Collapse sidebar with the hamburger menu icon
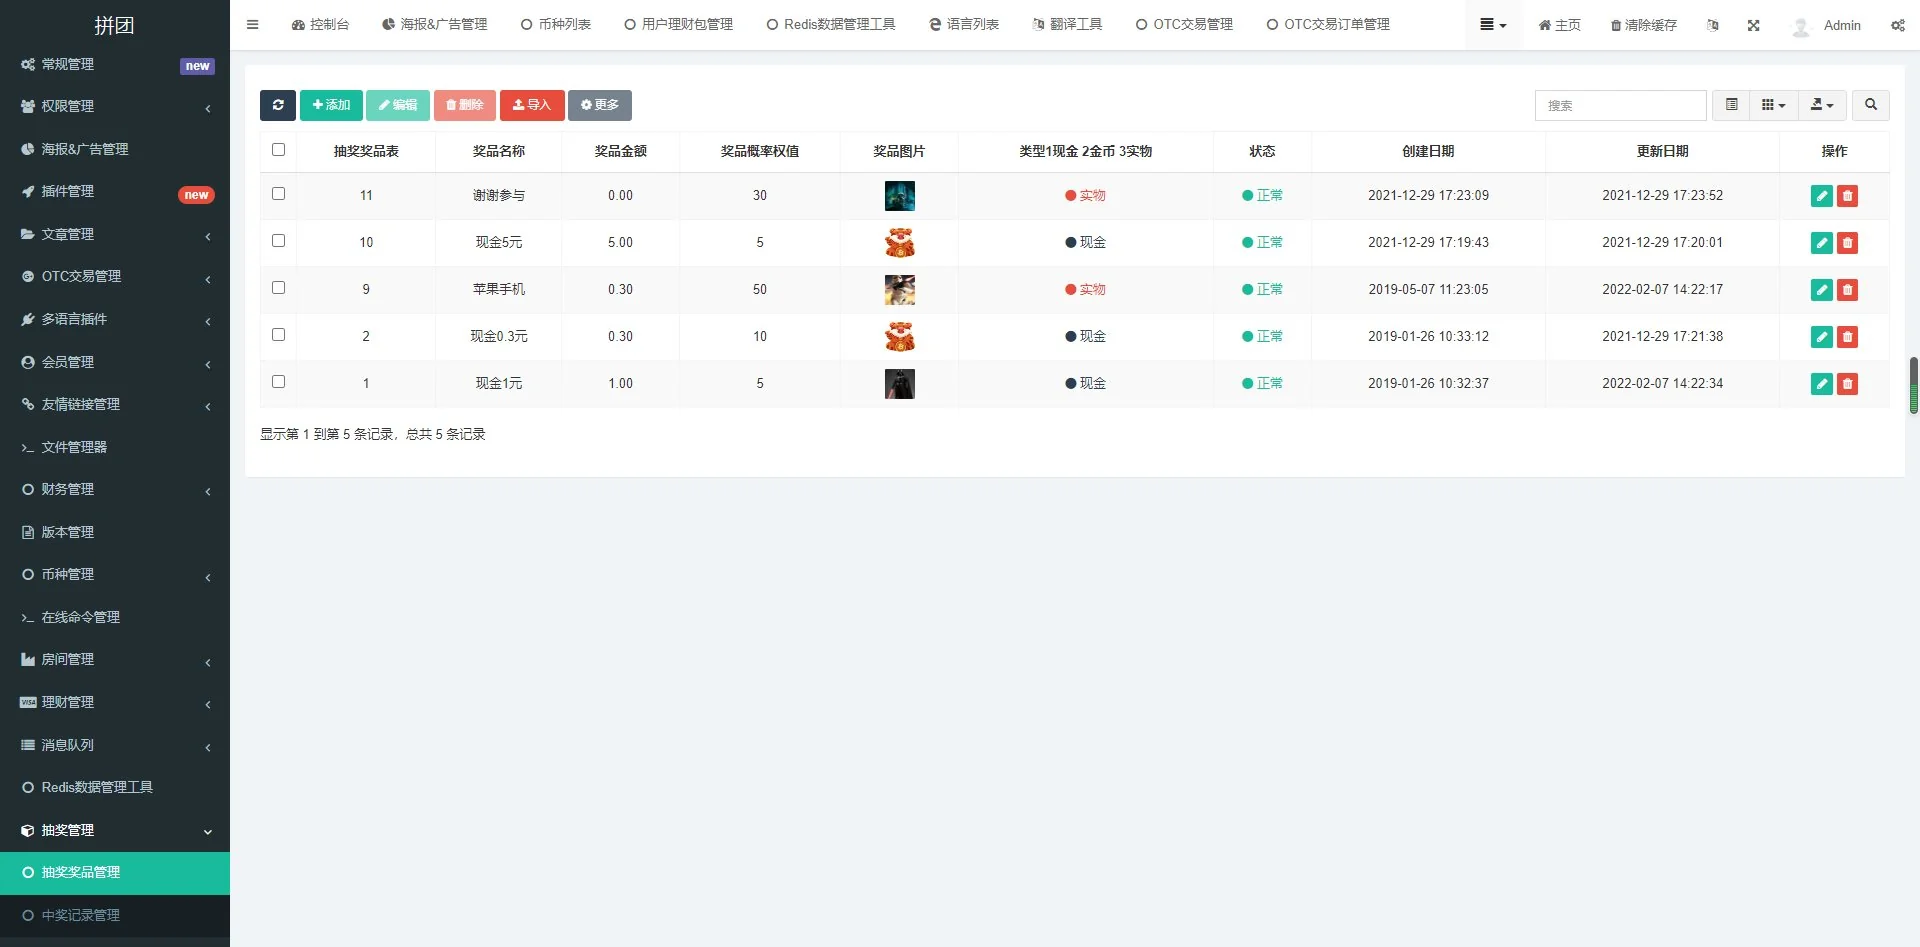 [x=252, y=25]
